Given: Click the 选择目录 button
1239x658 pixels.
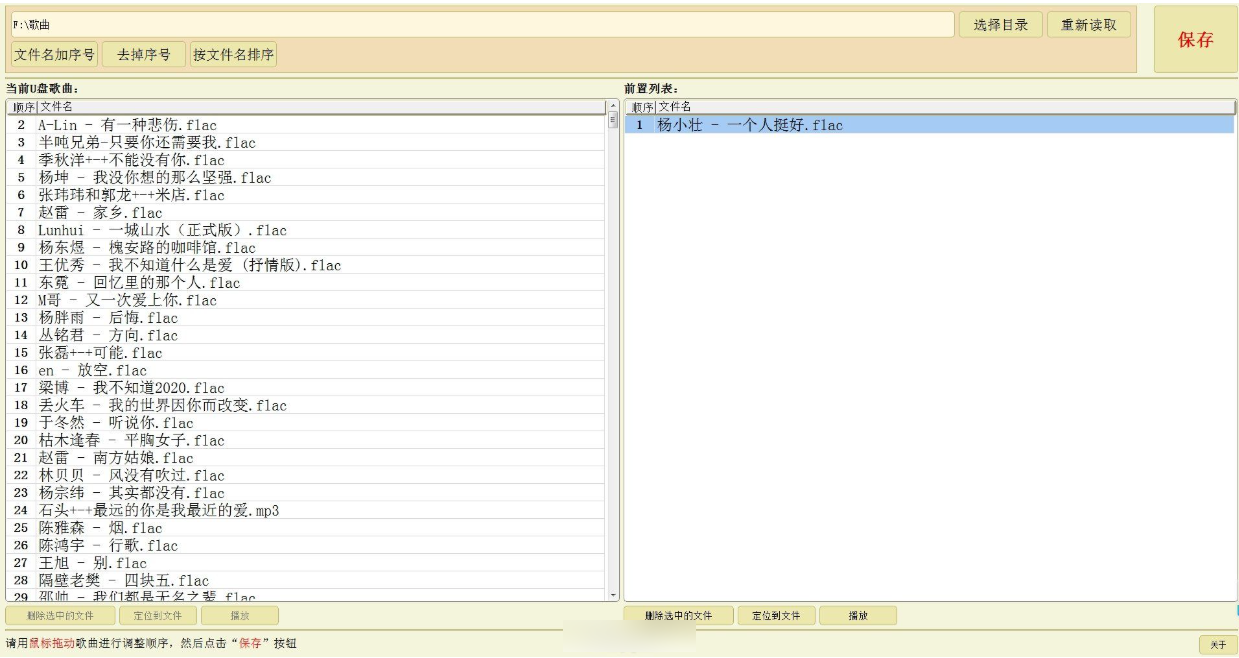Looking at the screenshot, I should click(x=1000, y=25).
